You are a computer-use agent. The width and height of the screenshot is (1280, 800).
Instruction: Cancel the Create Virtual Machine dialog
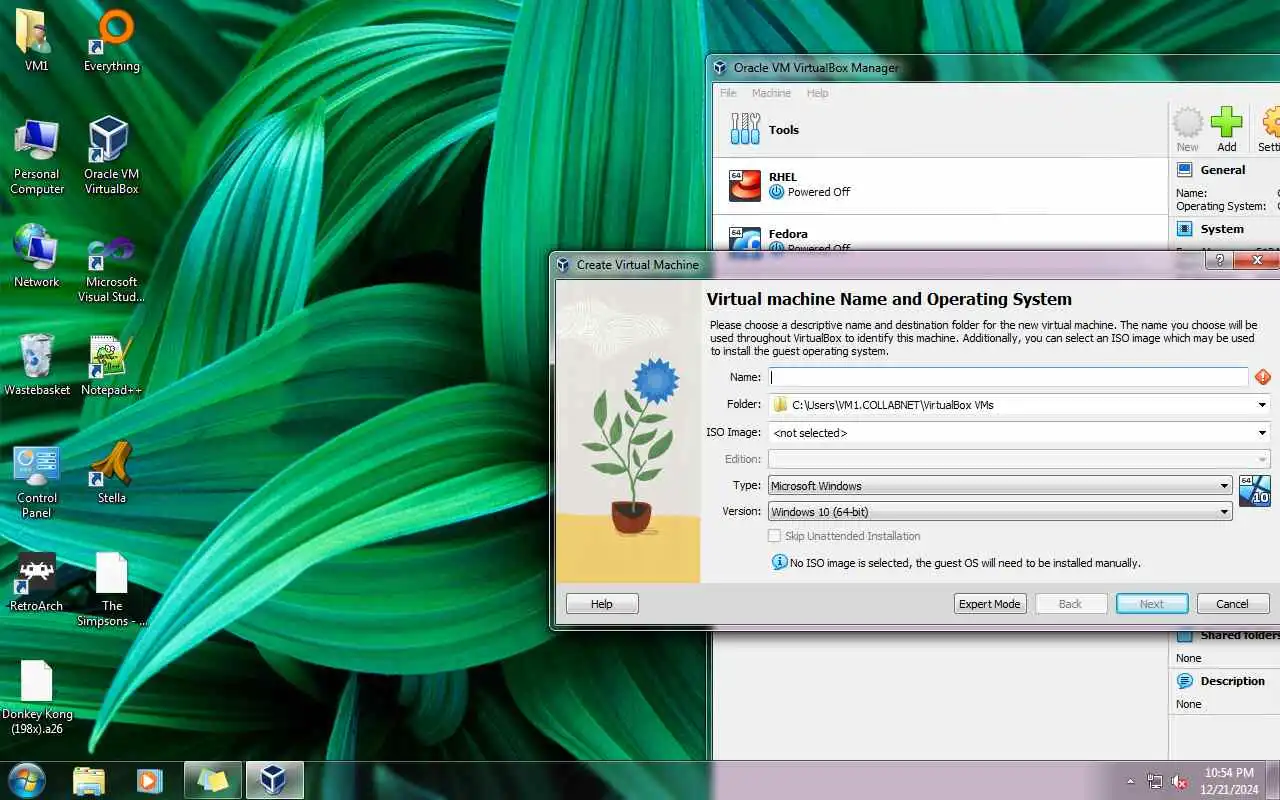(1232, 604)
